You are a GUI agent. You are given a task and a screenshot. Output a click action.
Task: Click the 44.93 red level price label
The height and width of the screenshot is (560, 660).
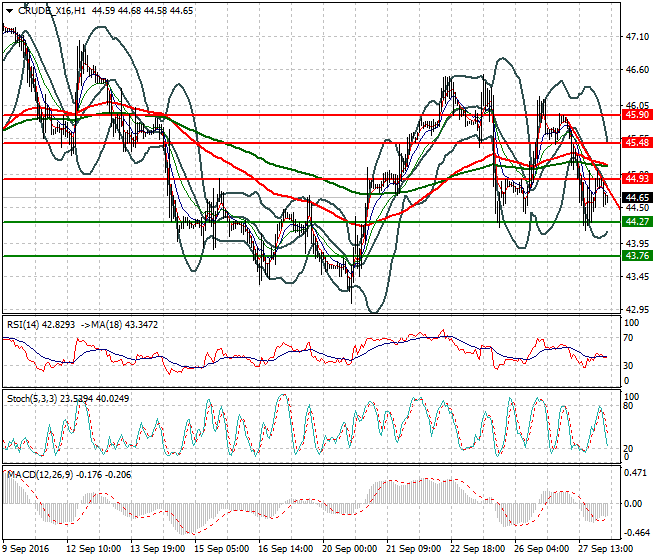click(x=637, y=179)
